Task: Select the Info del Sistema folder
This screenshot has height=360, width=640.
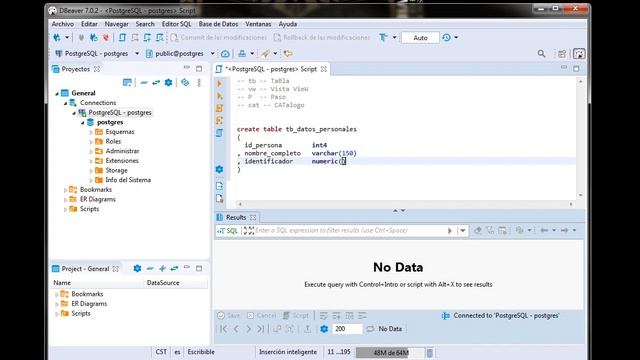Action: click(x=128, y=180)
